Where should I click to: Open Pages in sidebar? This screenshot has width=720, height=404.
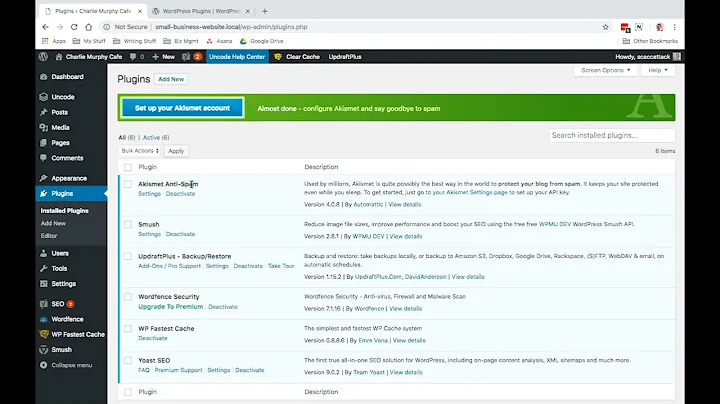pyautogui.click(x=60, y=143)
